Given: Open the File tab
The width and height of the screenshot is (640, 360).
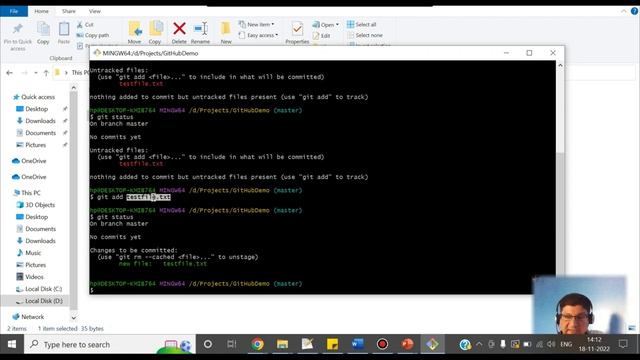Looking at the screenshot, I should coord(14,11).
